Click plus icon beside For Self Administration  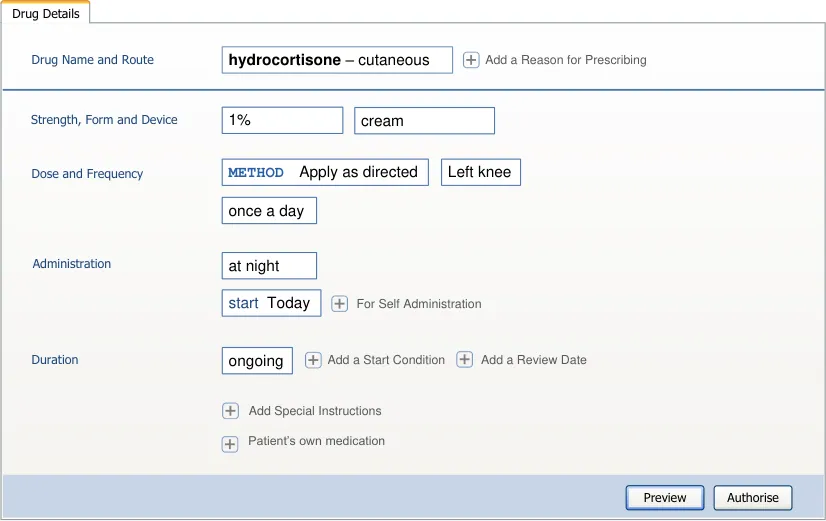pyautogui.click(x=340, y=304)
